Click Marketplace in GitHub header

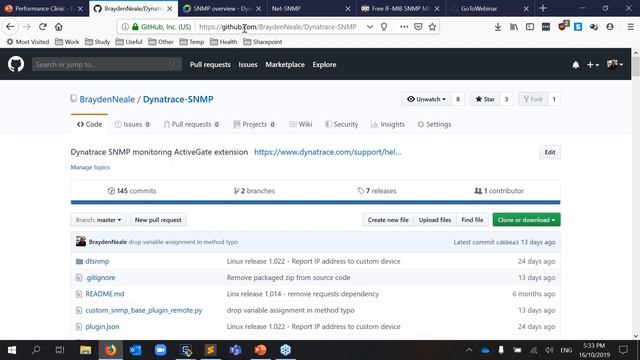285,65
